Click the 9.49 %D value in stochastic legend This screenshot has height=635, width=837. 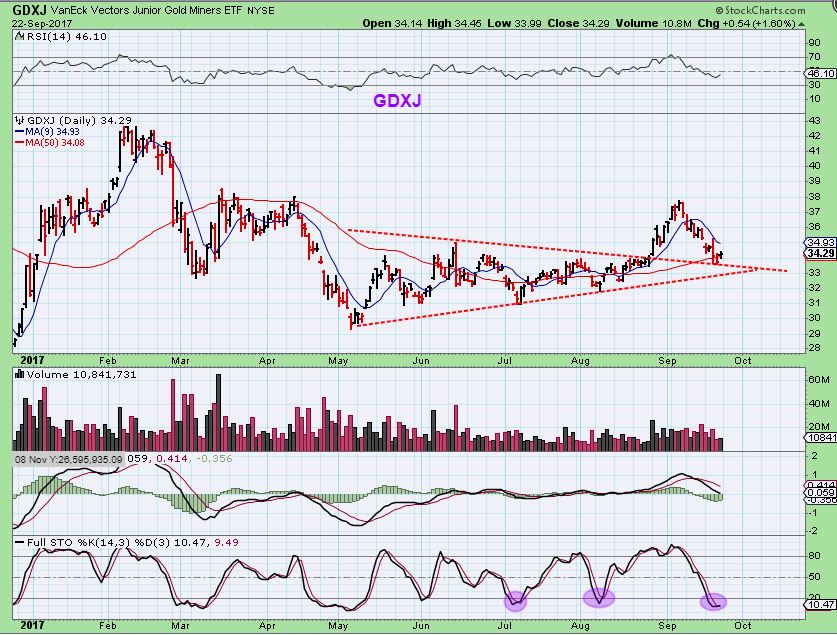pos(226,543)
